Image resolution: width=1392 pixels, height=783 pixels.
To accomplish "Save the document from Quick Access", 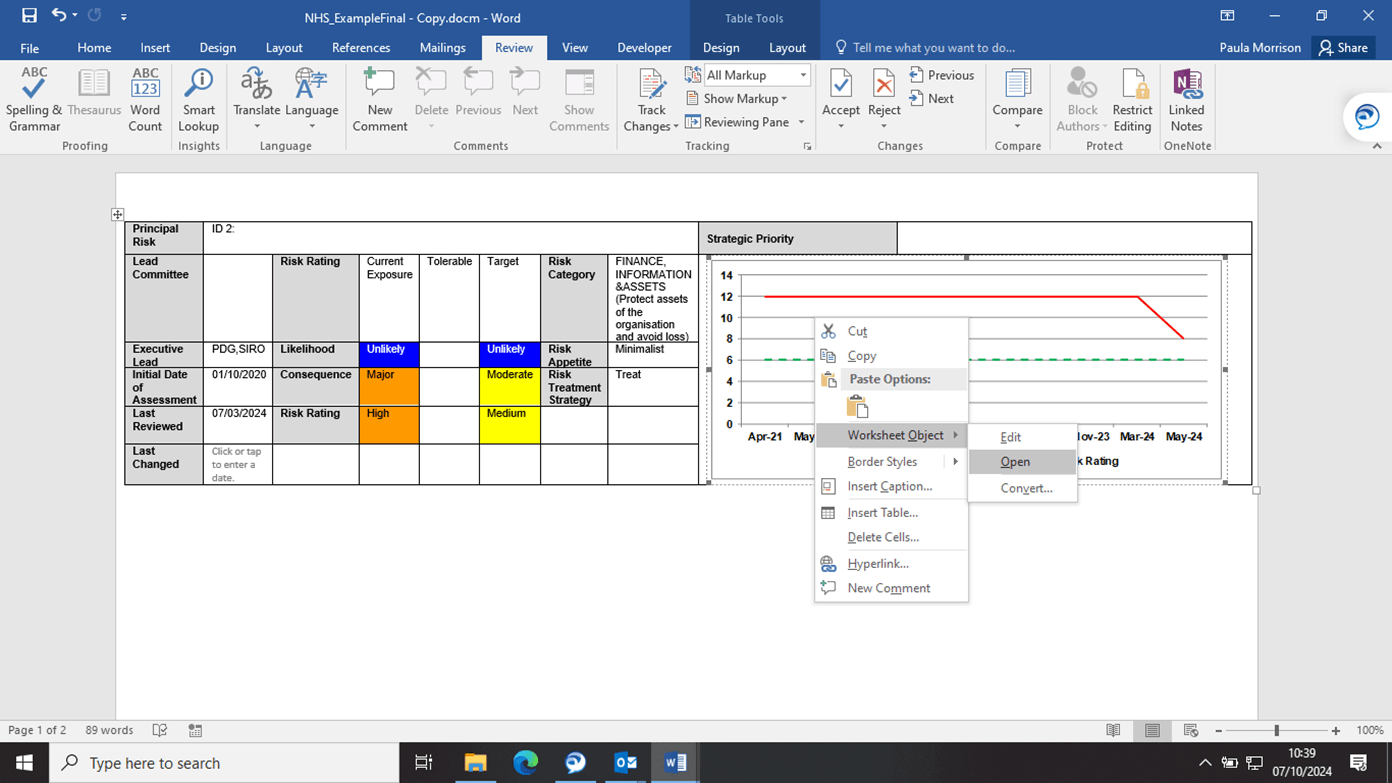I will [29, 16].
